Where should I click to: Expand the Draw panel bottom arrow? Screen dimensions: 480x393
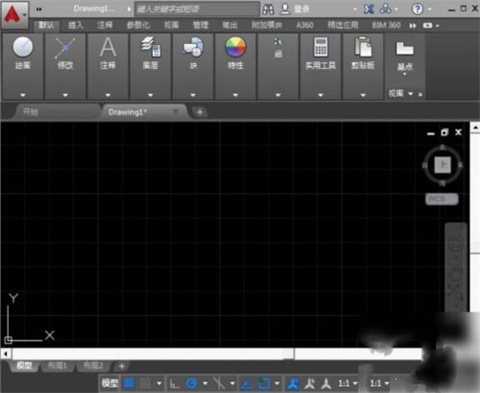pos(23,95)
